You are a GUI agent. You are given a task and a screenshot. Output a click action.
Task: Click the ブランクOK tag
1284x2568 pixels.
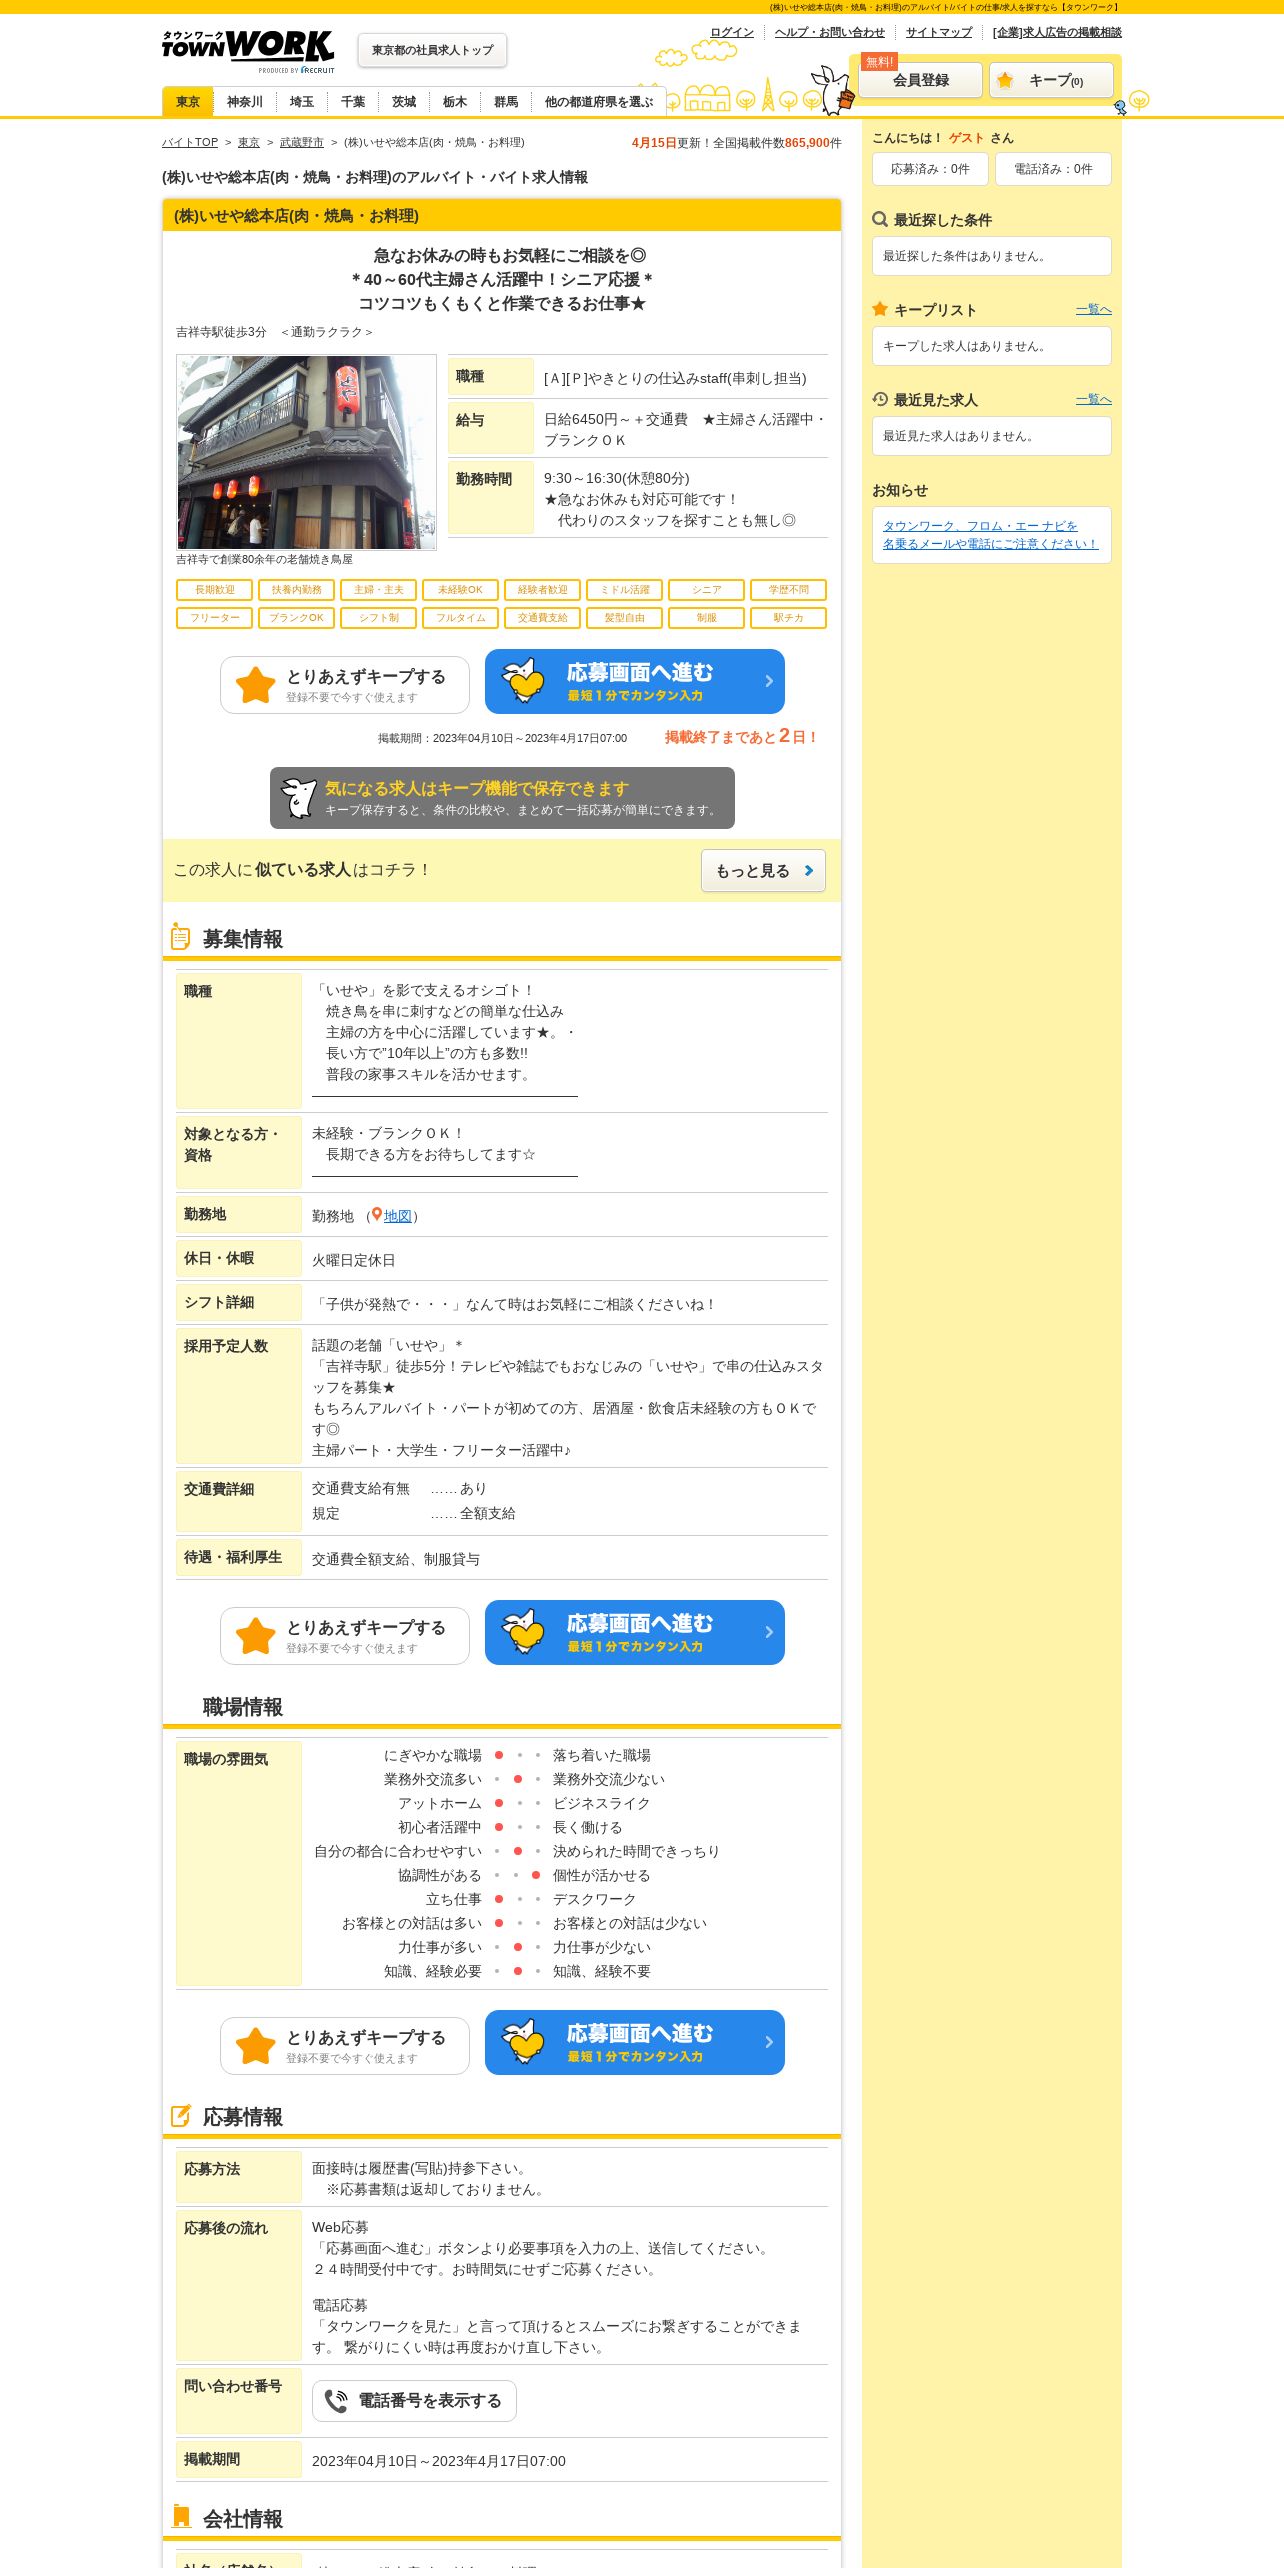pos(297,618)
